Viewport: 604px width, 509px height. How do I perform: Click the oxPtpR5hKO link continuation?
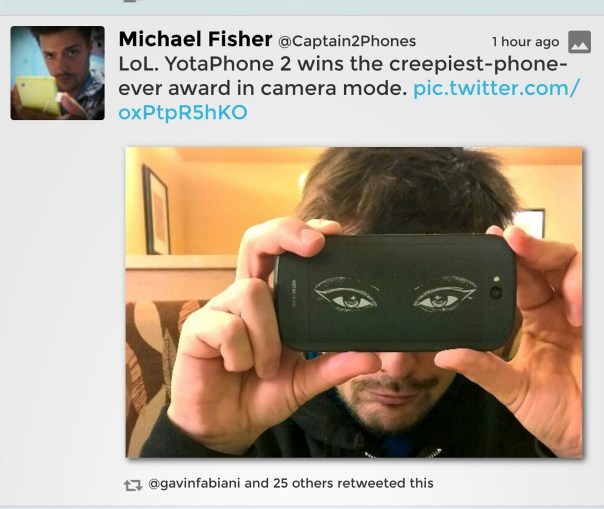[x=183, y=113]
